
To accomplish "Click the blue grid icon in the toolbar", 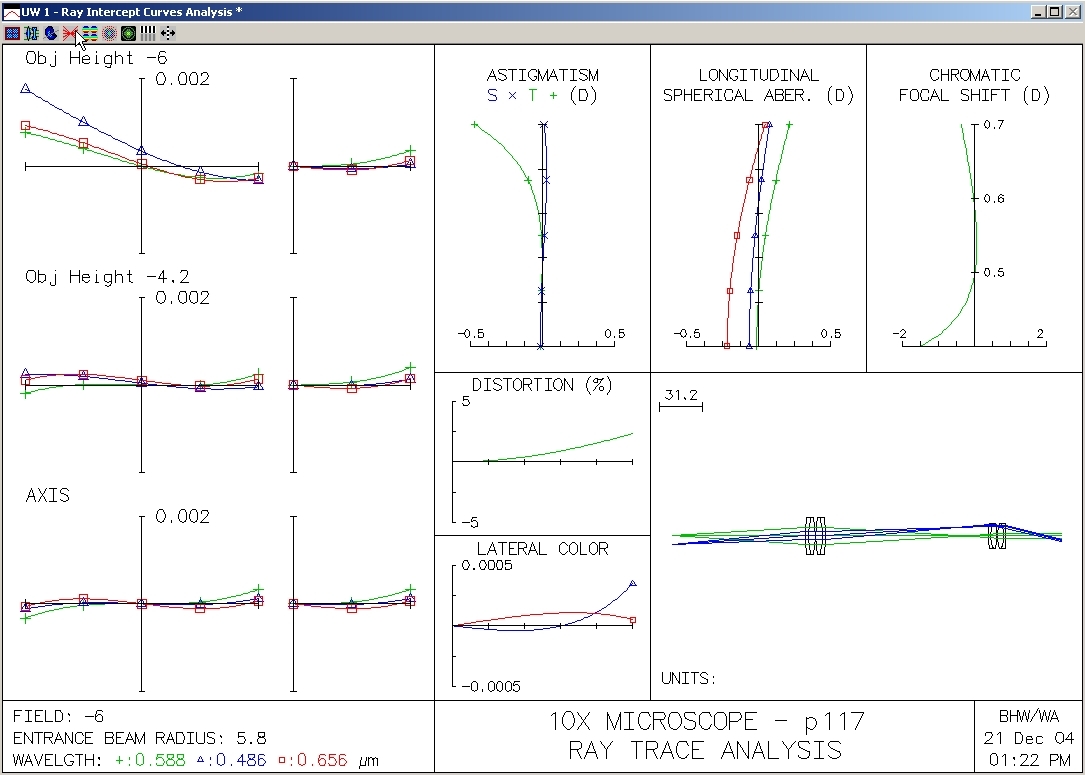I will (12, 33).
